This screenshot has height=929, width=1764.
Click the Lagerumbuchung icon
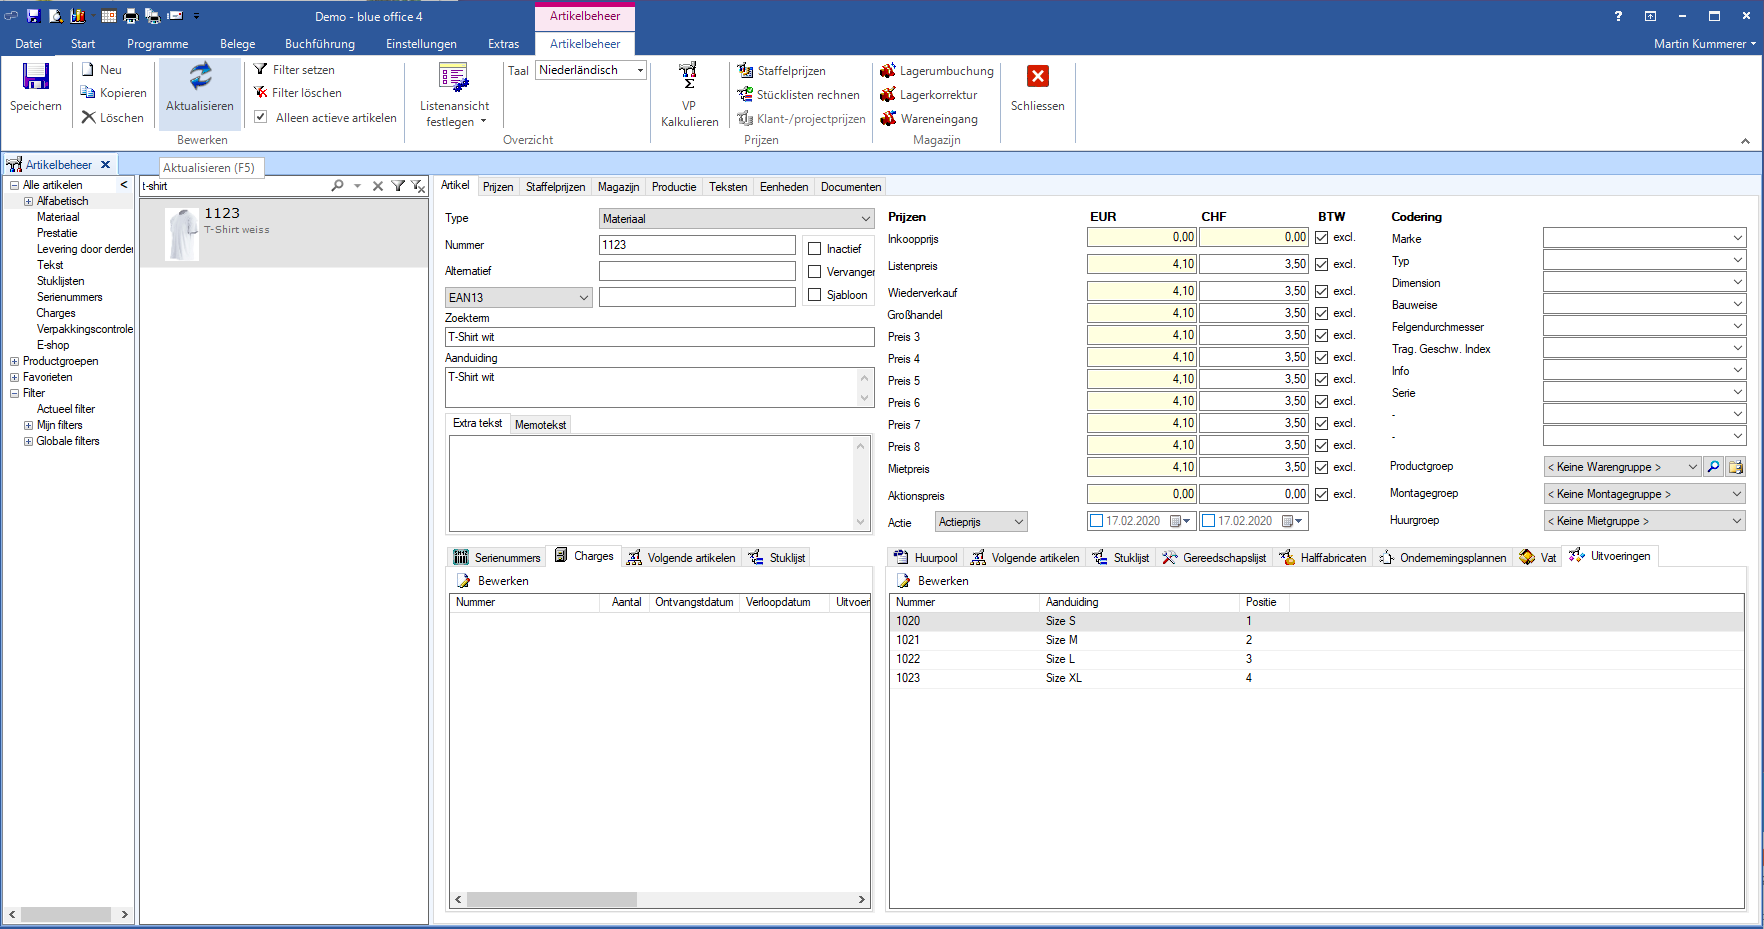click(888, 71)
